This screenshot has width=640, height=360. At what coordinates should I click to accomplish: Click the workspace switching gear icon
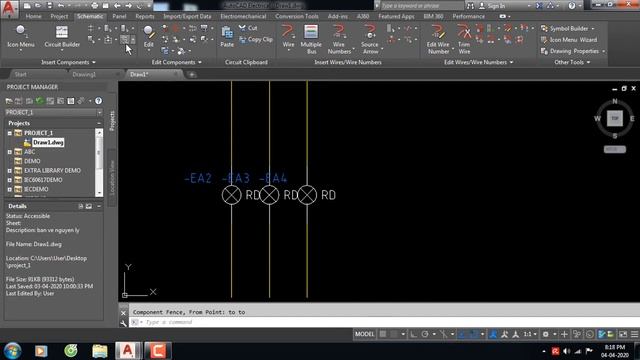coord(545,334)
